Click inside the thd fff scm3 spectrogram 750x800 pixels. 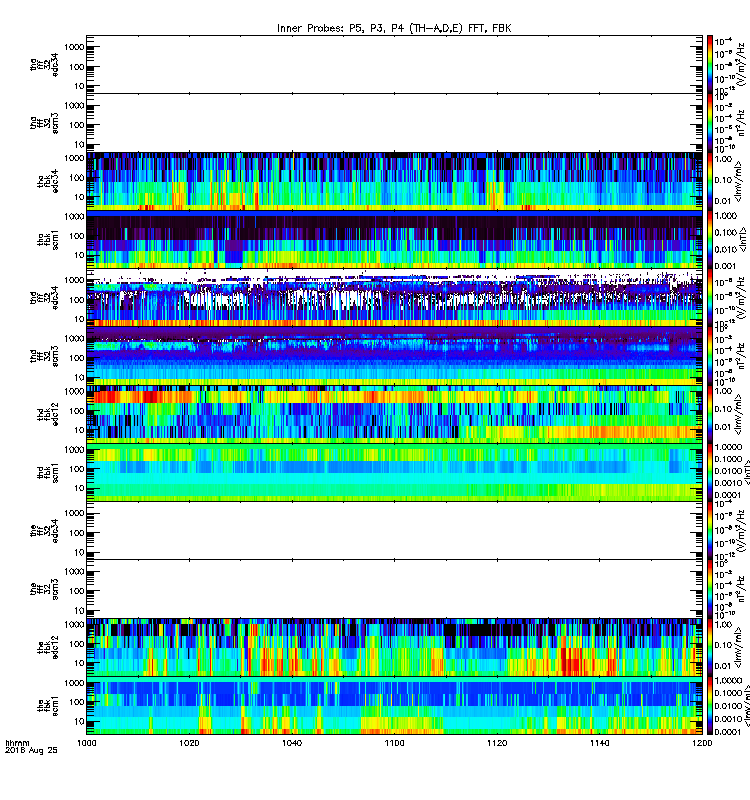(394, 356)
